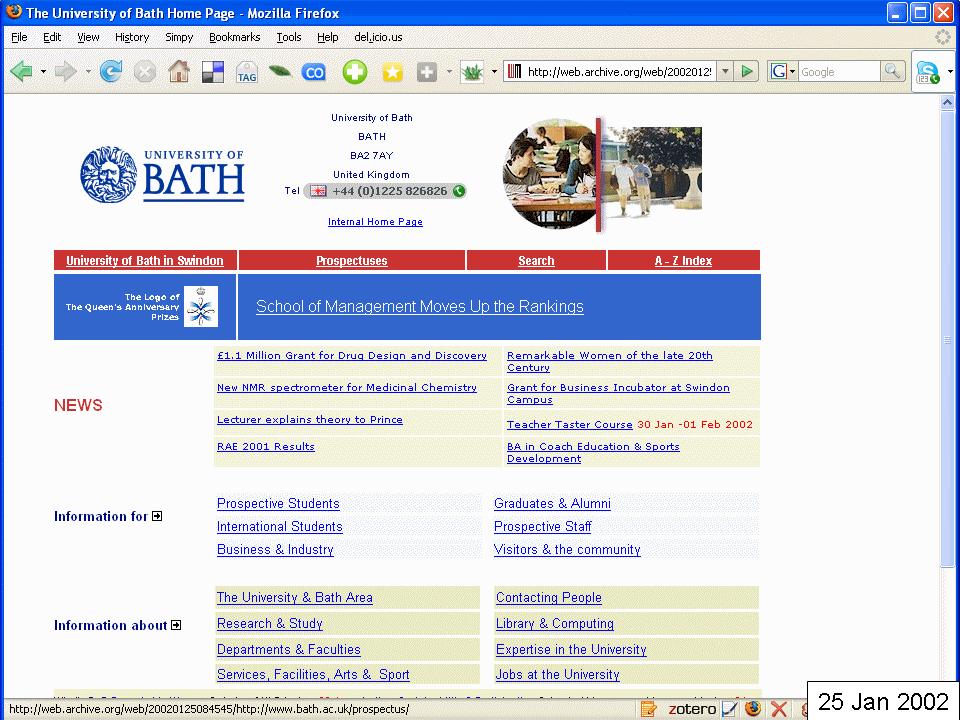This screenshot has height=720, width=960.
Task: Click the greyed-out Stop loading button
Action: [145, 72]
